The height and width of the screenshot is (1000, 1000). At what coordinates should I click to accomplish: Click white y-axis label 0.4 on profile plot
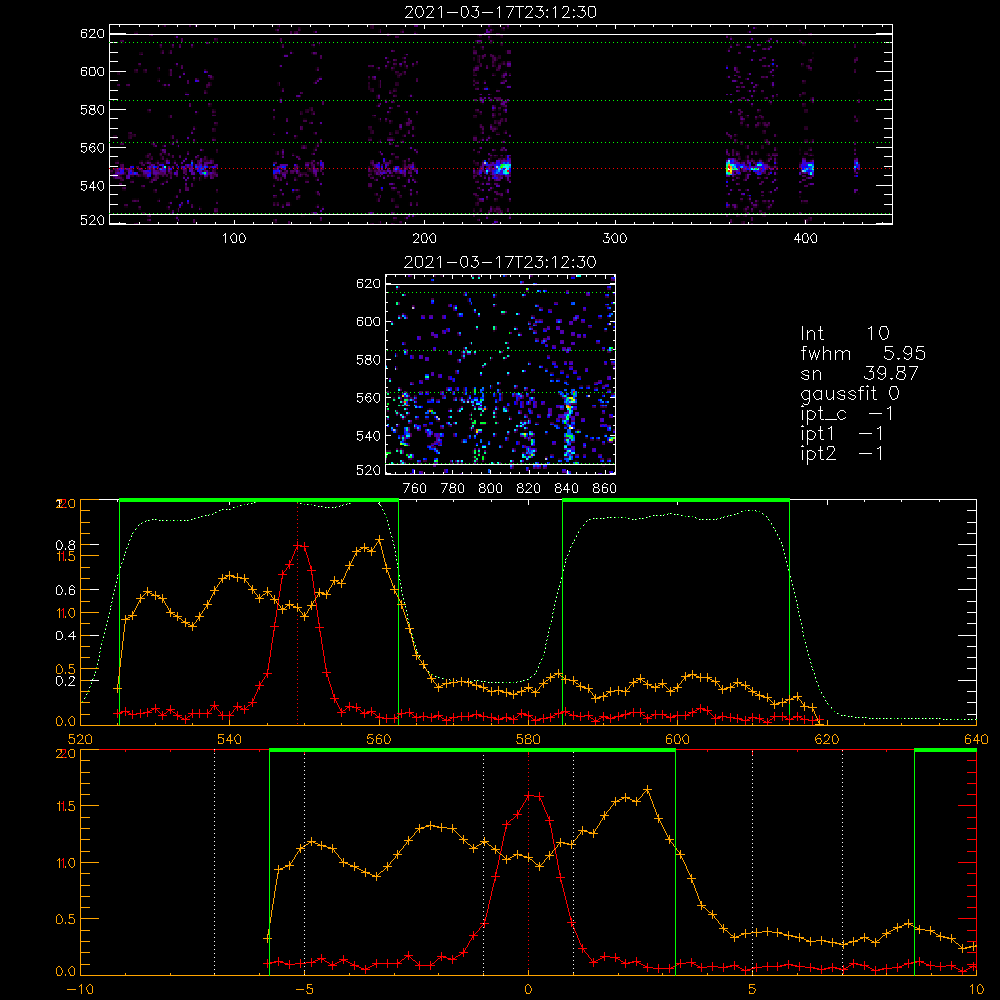66,636
